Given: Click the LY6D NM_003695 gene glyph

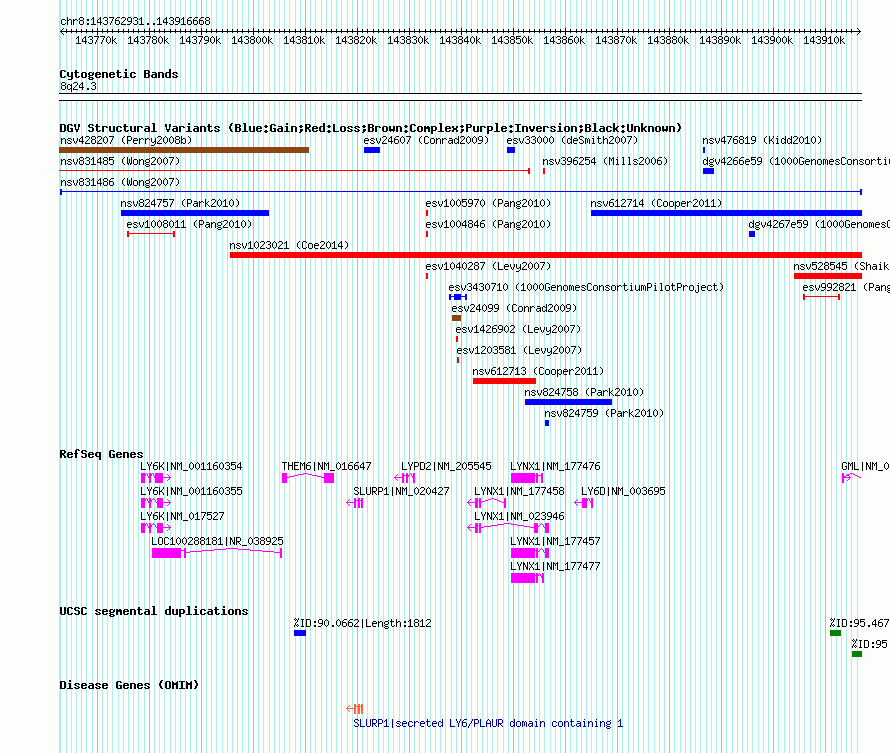Looking at the screenshot, I should click(583, 503).
